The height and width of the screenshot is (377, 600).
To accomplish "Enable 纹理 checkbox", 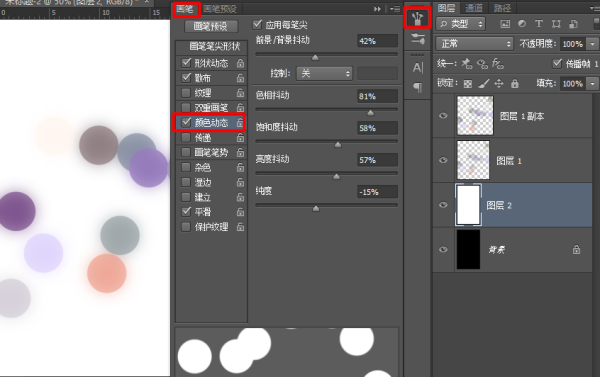I will (186, 93).
